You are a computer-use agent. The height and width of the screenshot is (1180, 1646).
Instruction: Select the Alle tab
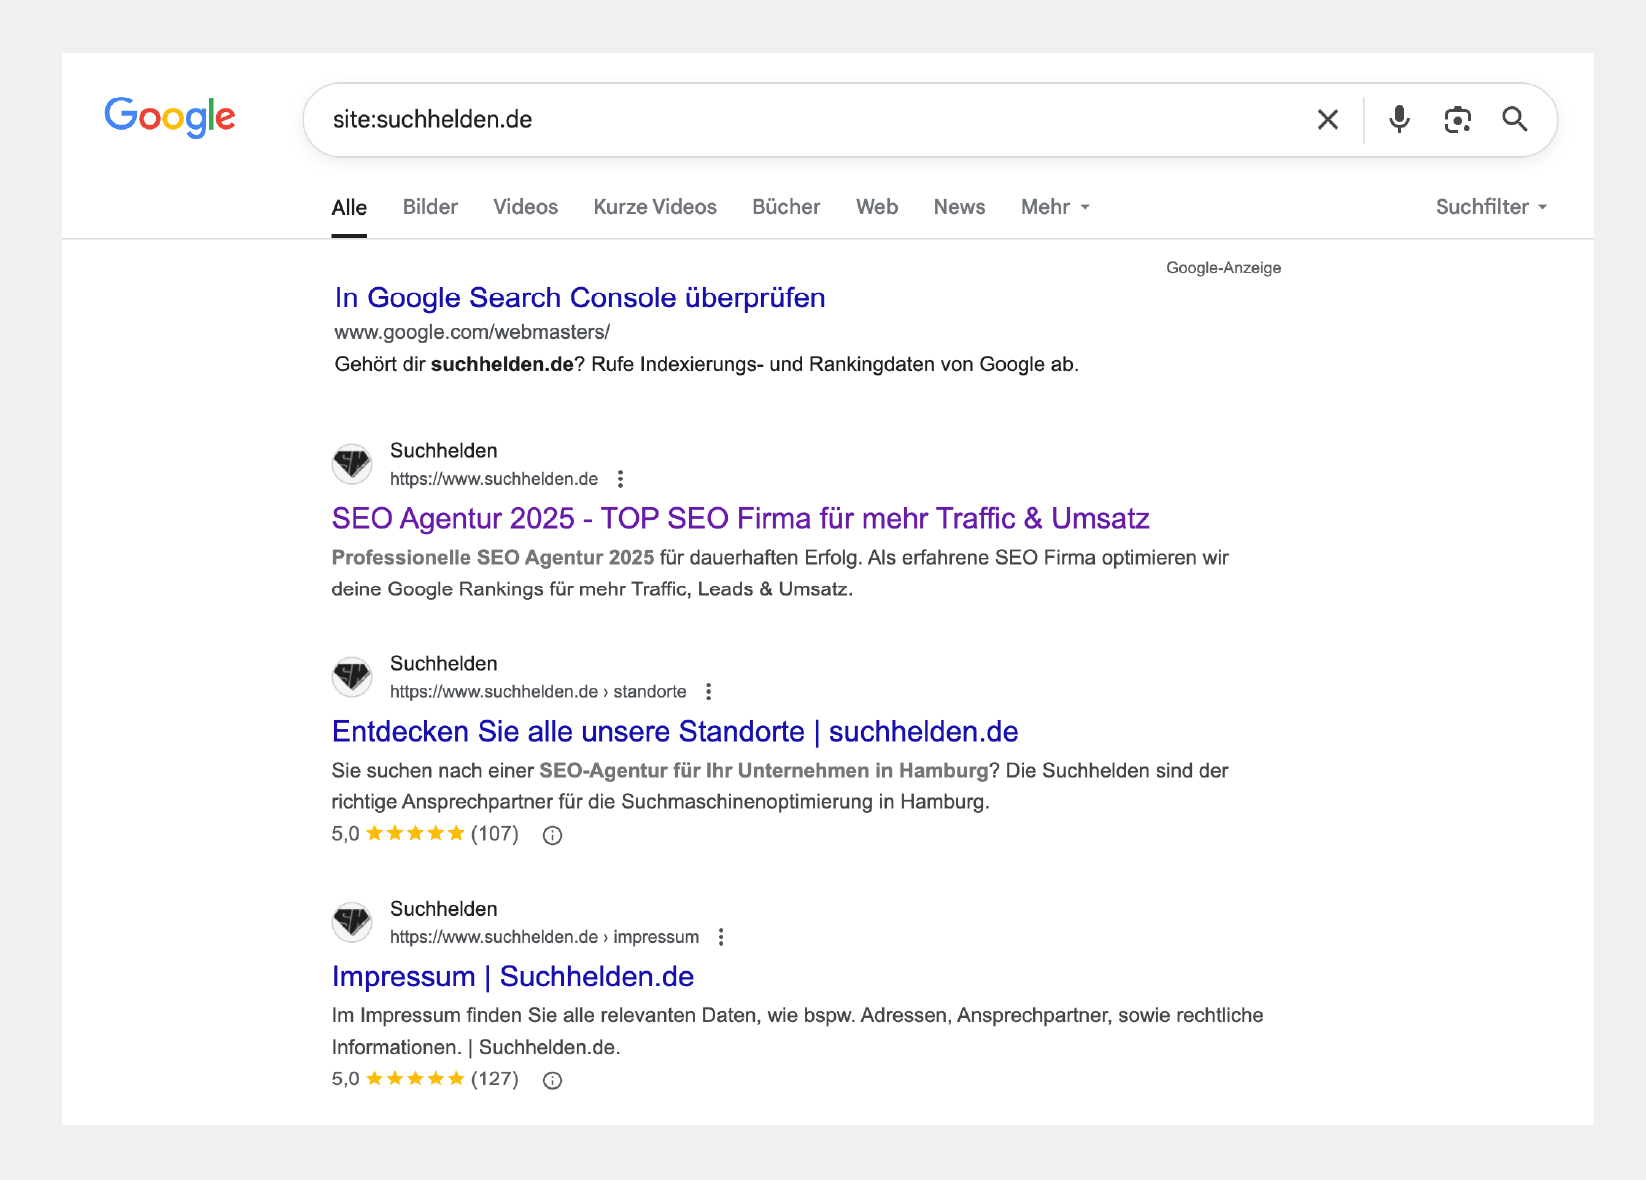click(349, 208)
